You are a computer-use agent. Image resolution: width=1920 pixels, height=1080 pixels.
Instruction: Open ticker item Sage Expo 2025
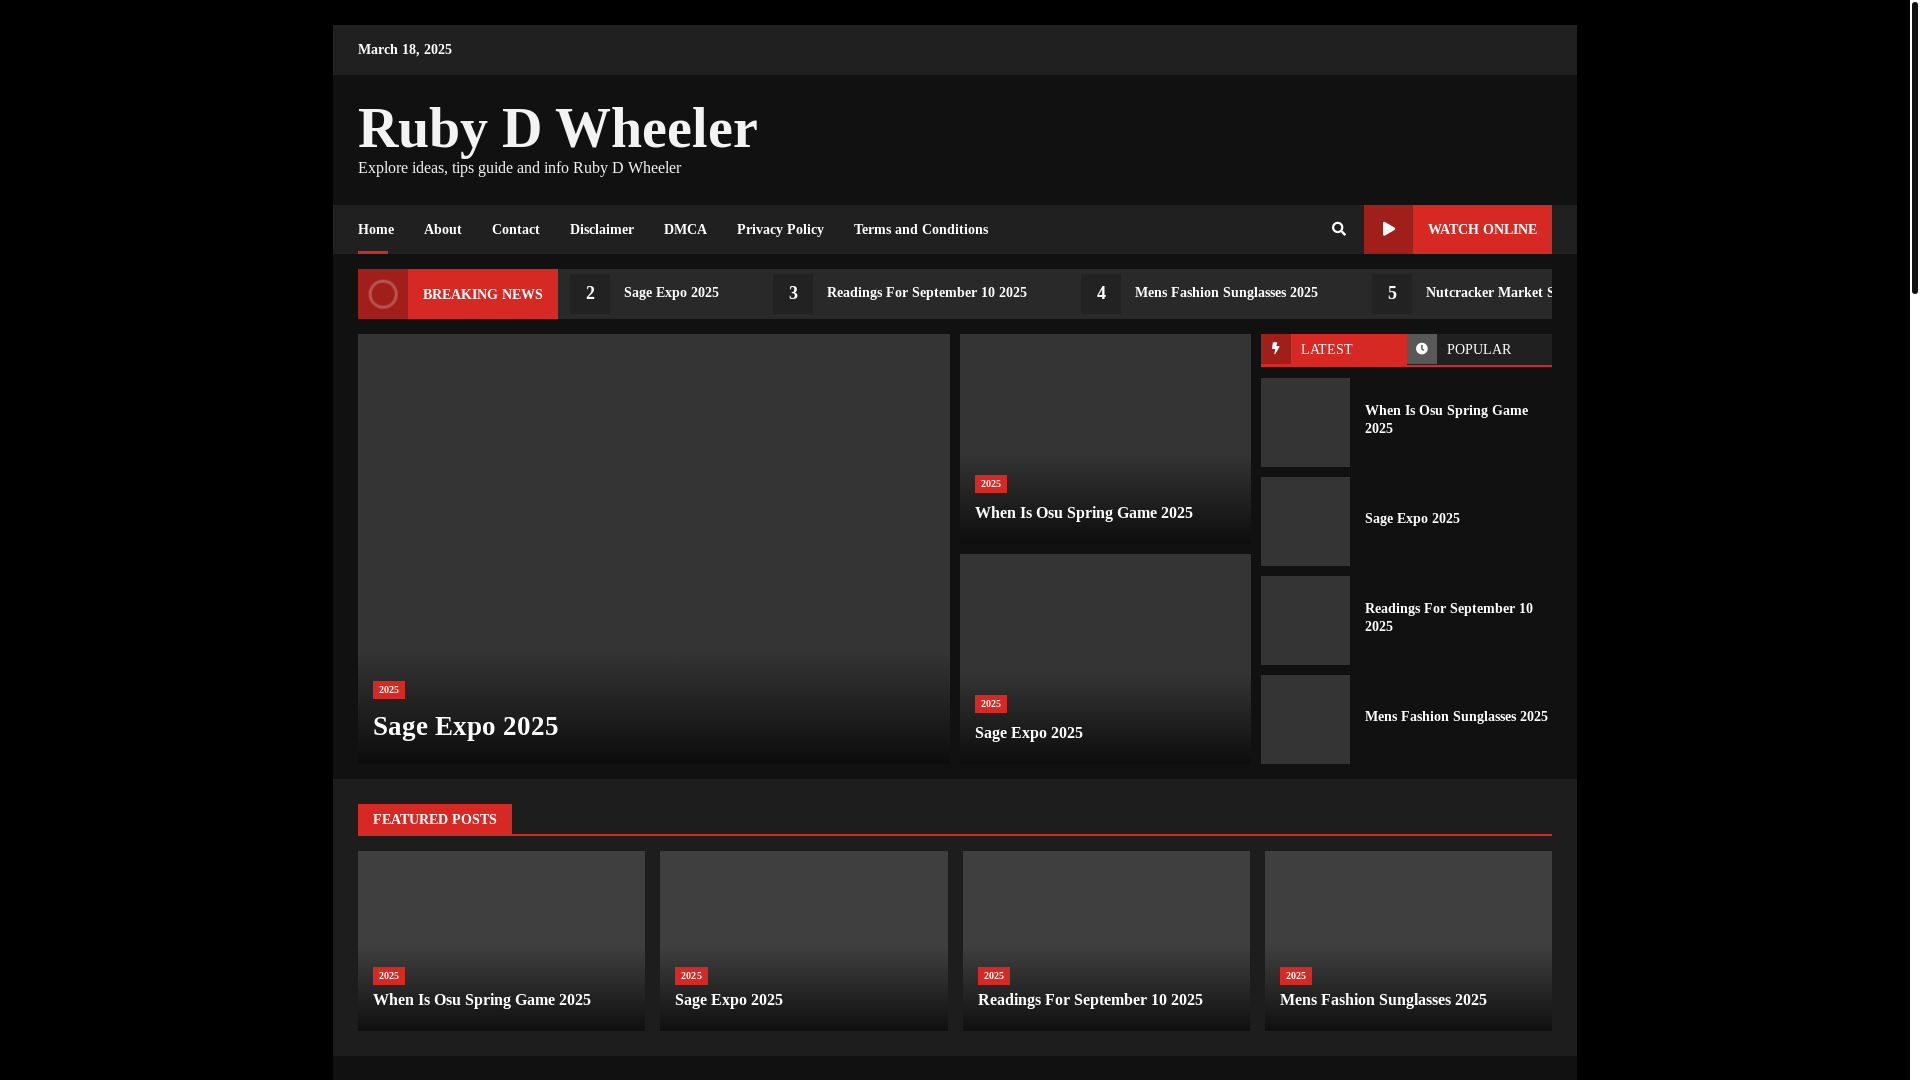point(671,293)
